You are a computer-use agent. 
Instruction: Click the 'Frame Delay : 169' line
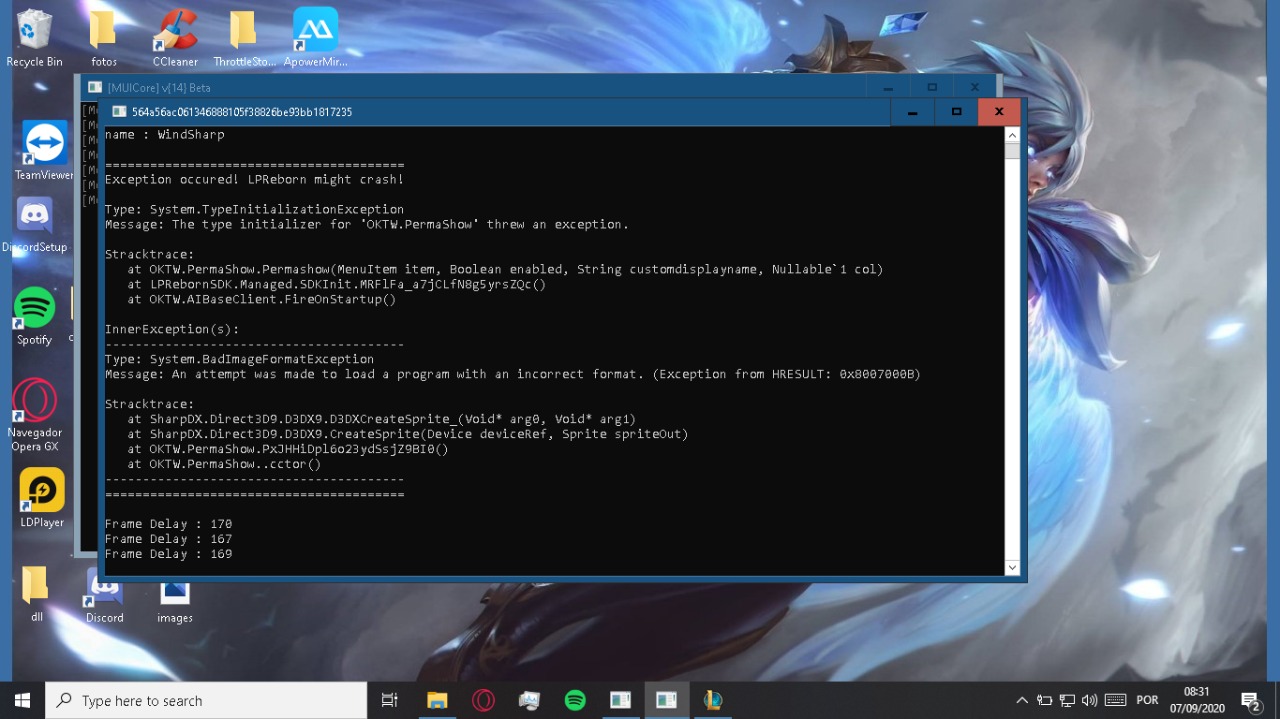click(168, 554)
